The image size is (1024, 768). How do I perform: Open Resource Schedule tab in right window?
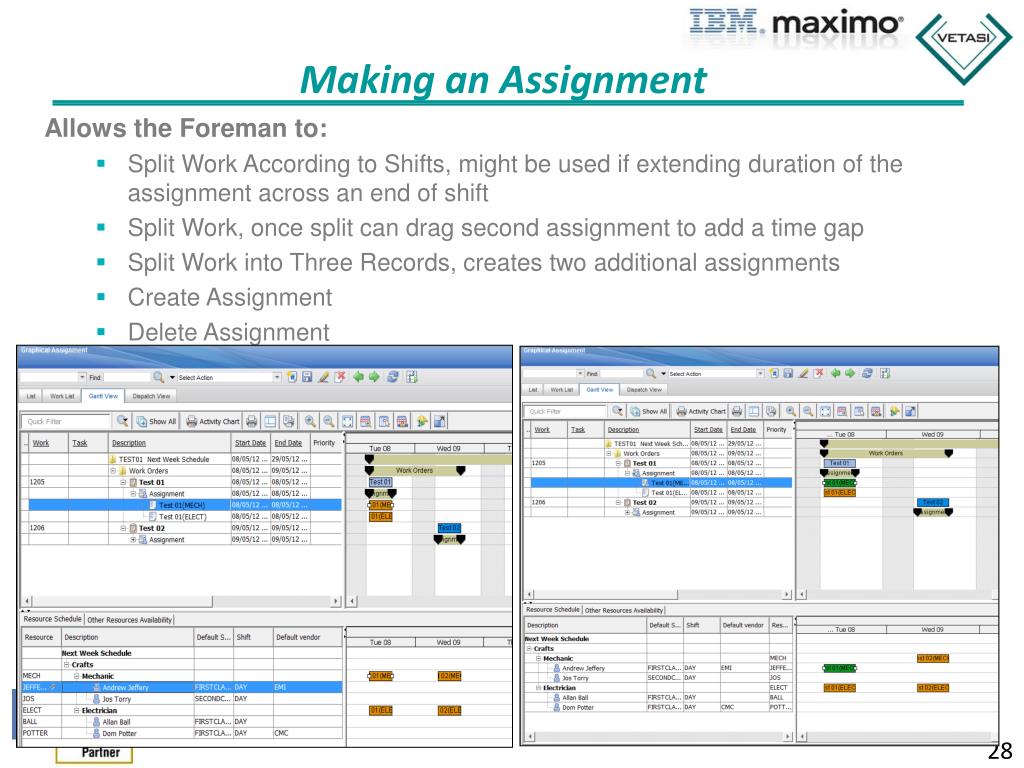click(552, 610)
